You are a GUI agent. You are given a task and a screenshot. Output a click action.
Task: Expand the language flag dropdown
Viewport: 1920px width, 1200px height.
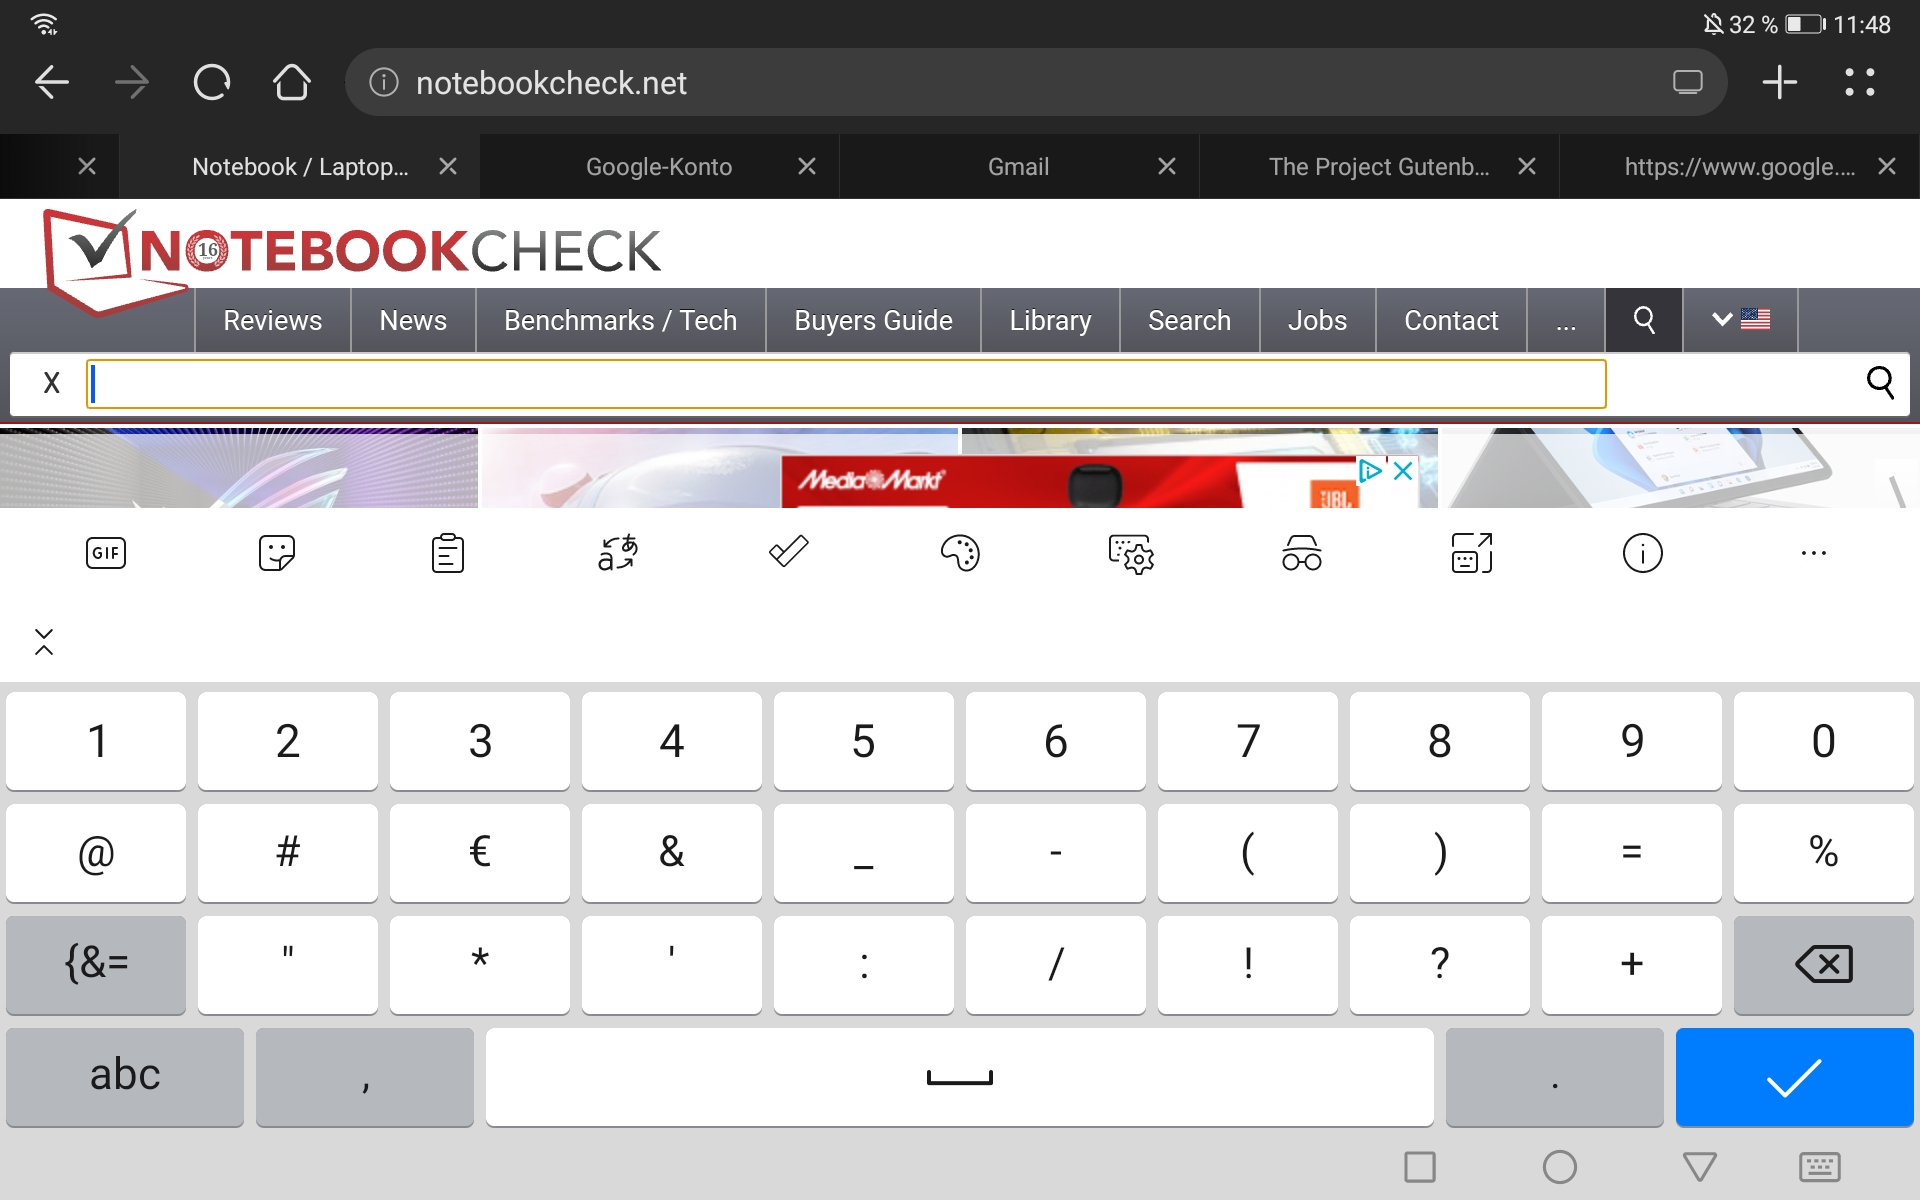click(1740, 320)
